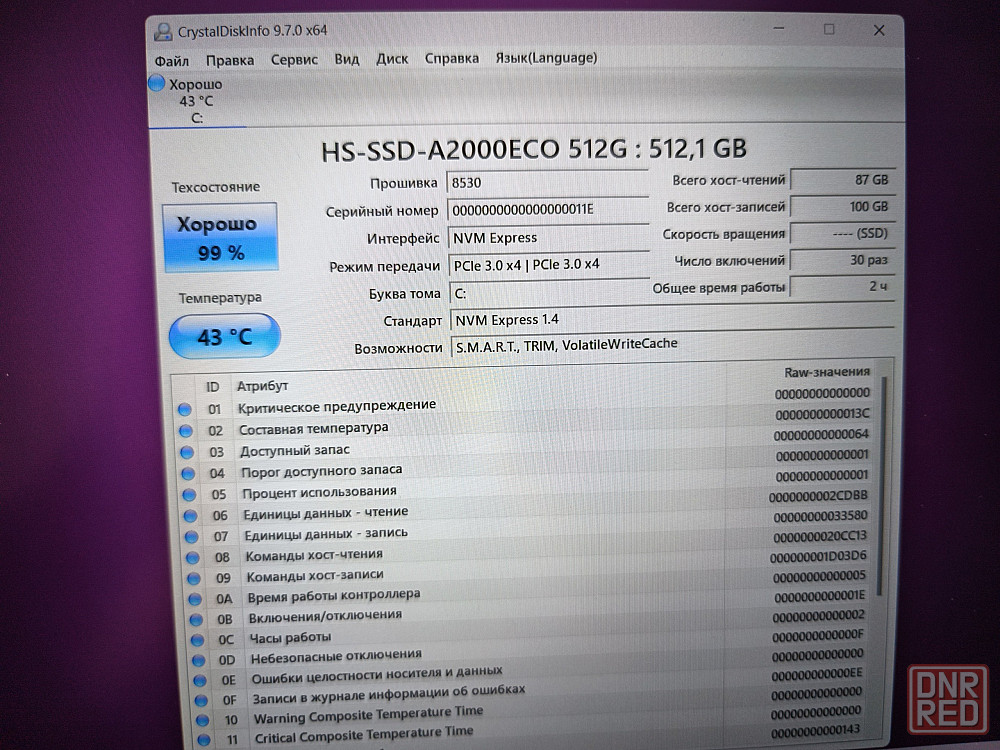
Task: Click the Хорошо 99 % health status button
Action: coord(221,237)
